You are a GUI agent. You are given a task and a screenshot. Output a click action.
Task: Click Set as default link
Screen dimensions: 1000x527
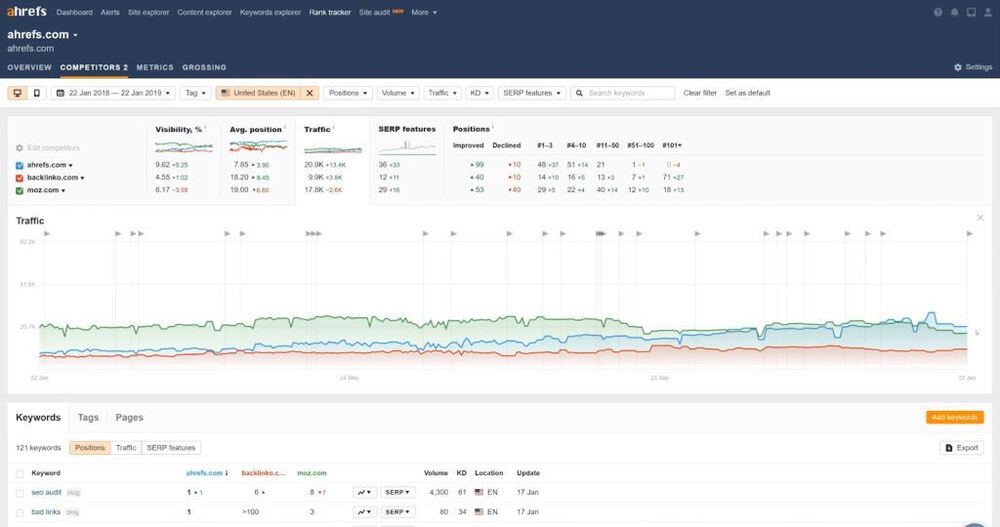747,93
